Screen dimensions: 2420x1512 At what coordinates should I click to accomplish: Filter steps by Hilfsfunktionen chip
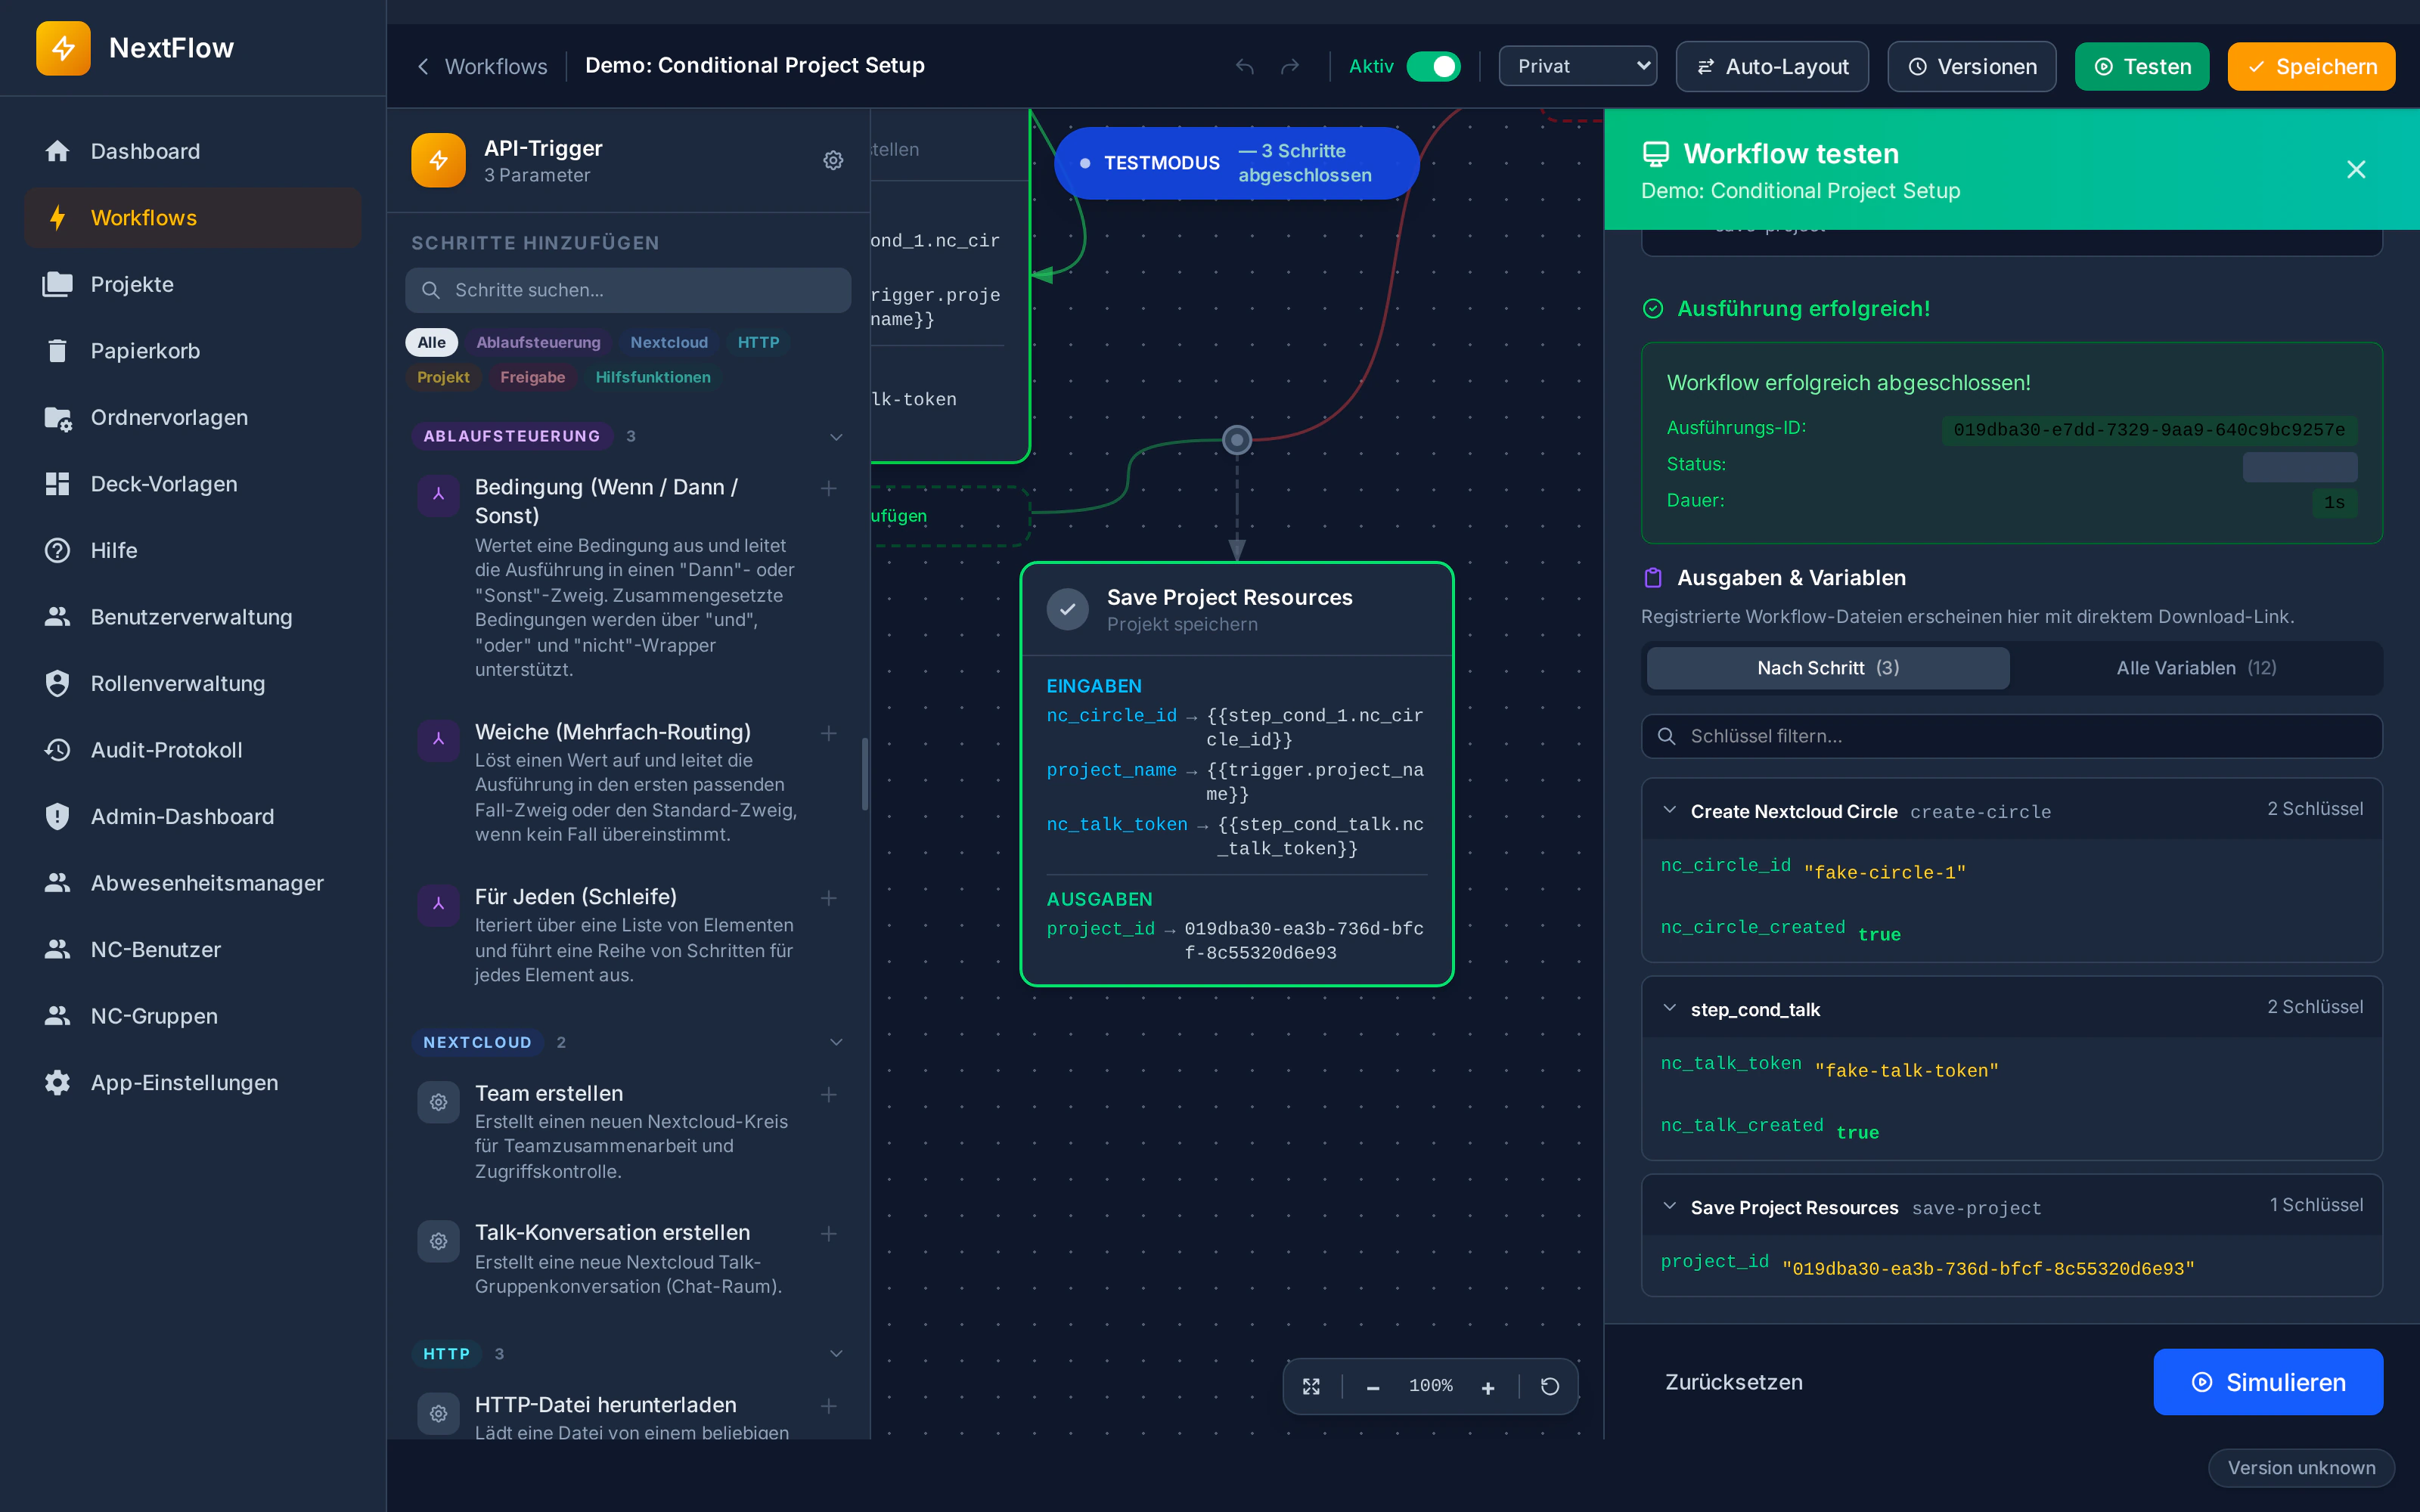(653, 377)
